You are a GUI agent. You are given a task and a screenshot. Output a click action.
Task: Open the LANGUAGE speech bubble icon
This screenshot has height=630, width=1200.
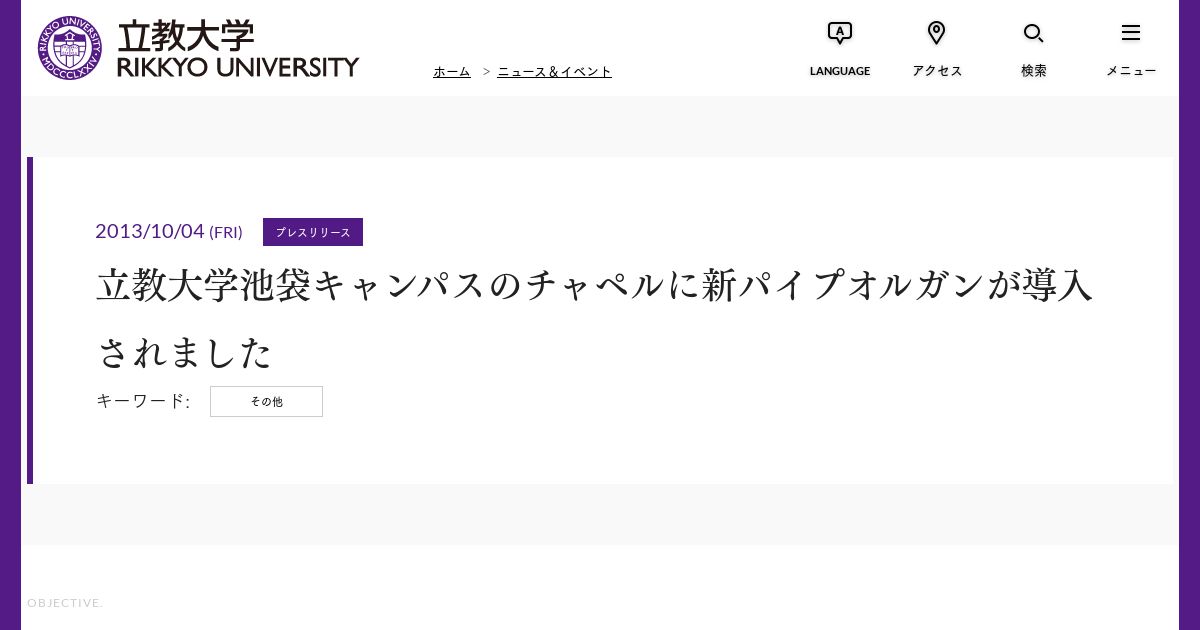(840, 33)
